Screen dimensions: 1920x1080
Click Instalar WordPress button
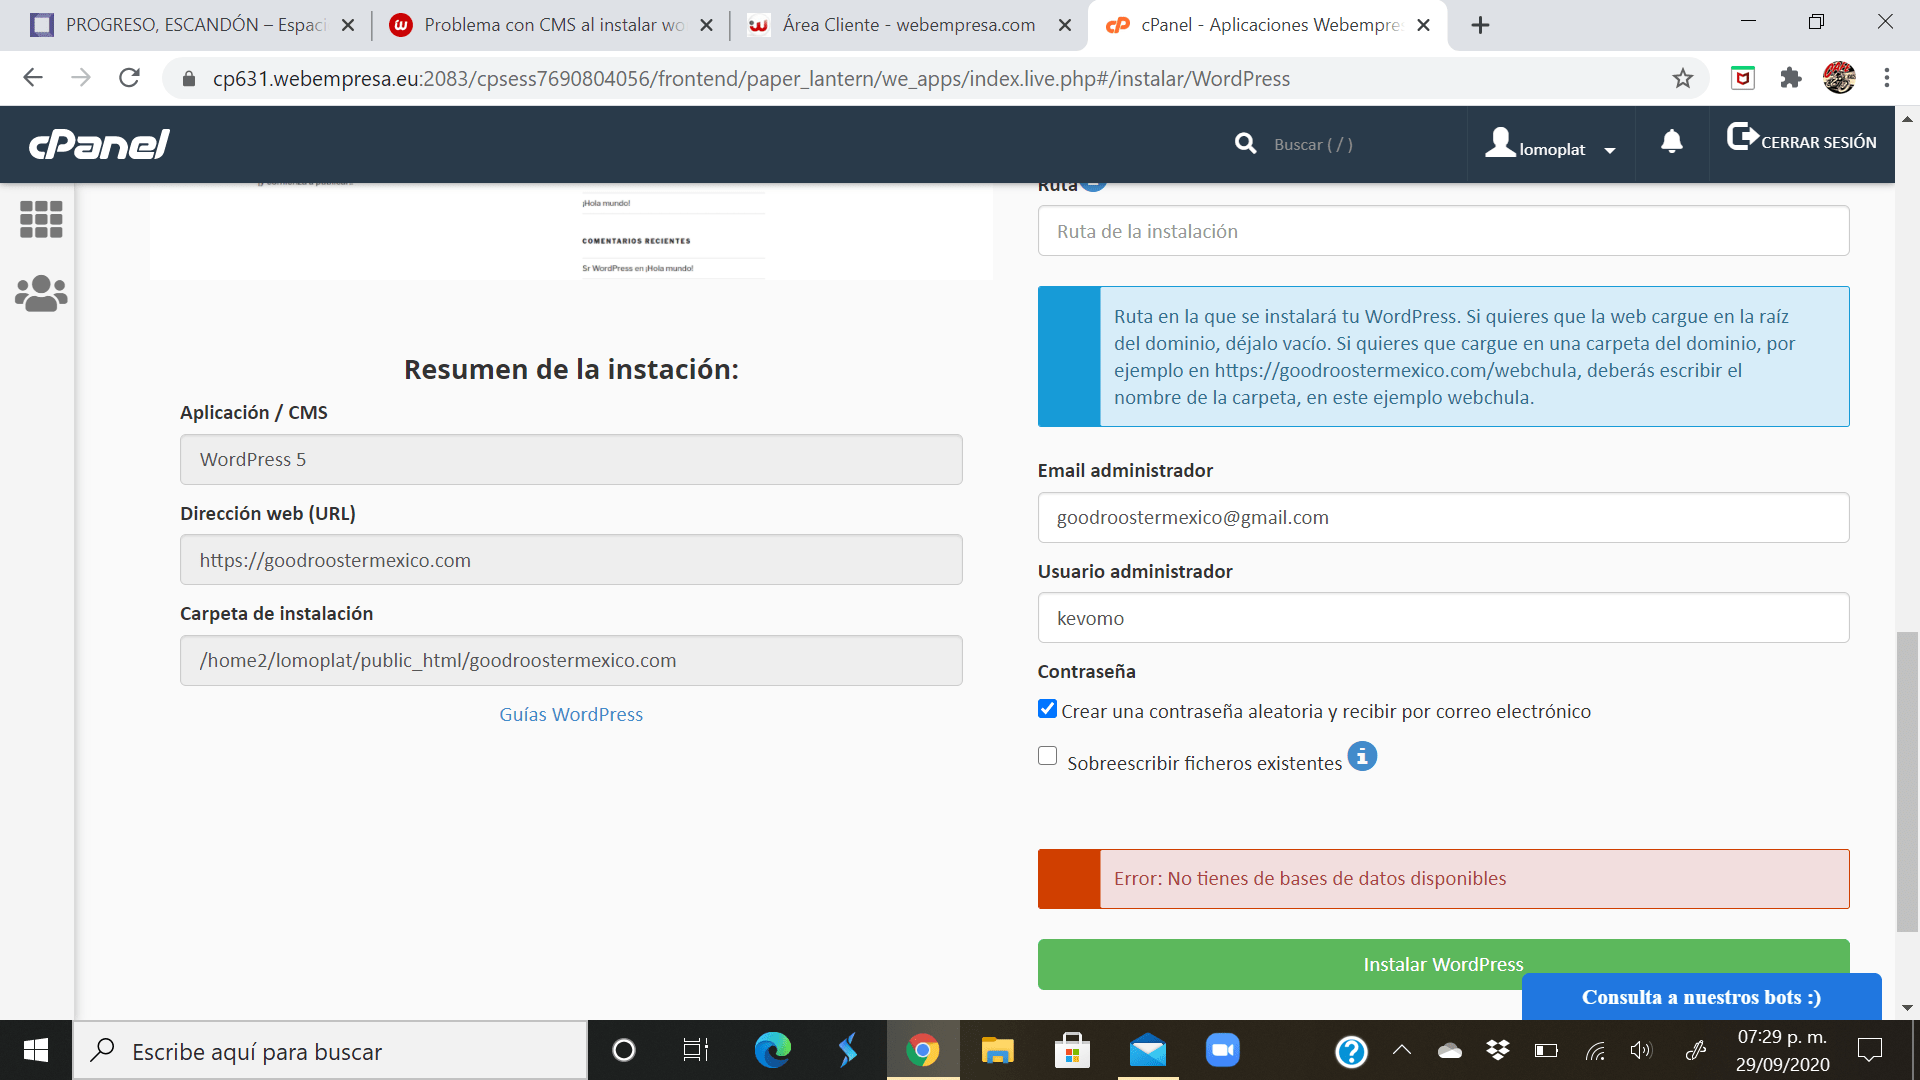[x=1443, y=964]
